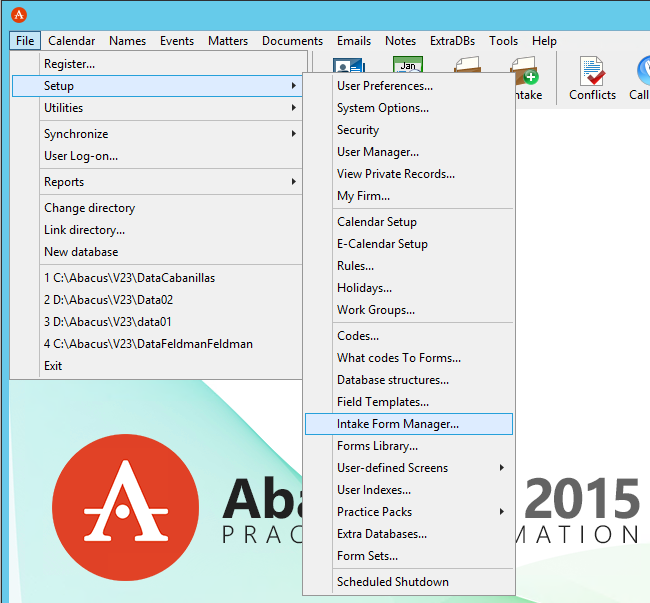Select Link directory... menu entry

point(158,230)
